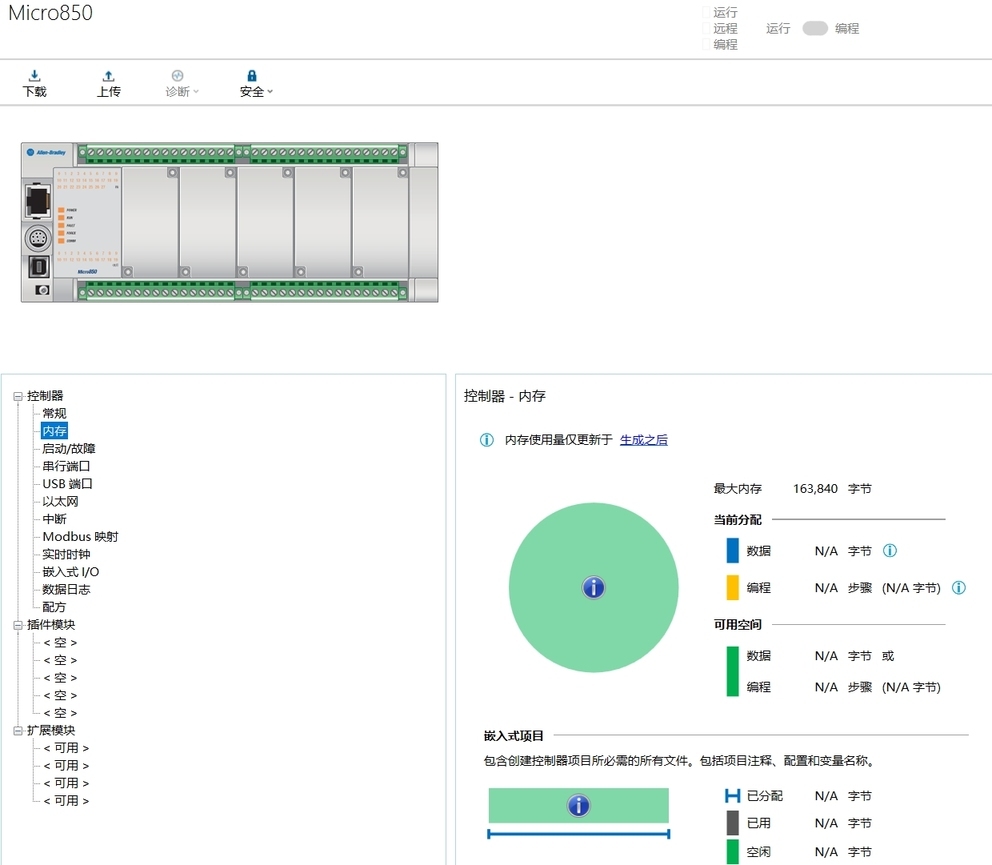Tick the 远程 status checkbox
992x865 pixels.
(707, 28)
